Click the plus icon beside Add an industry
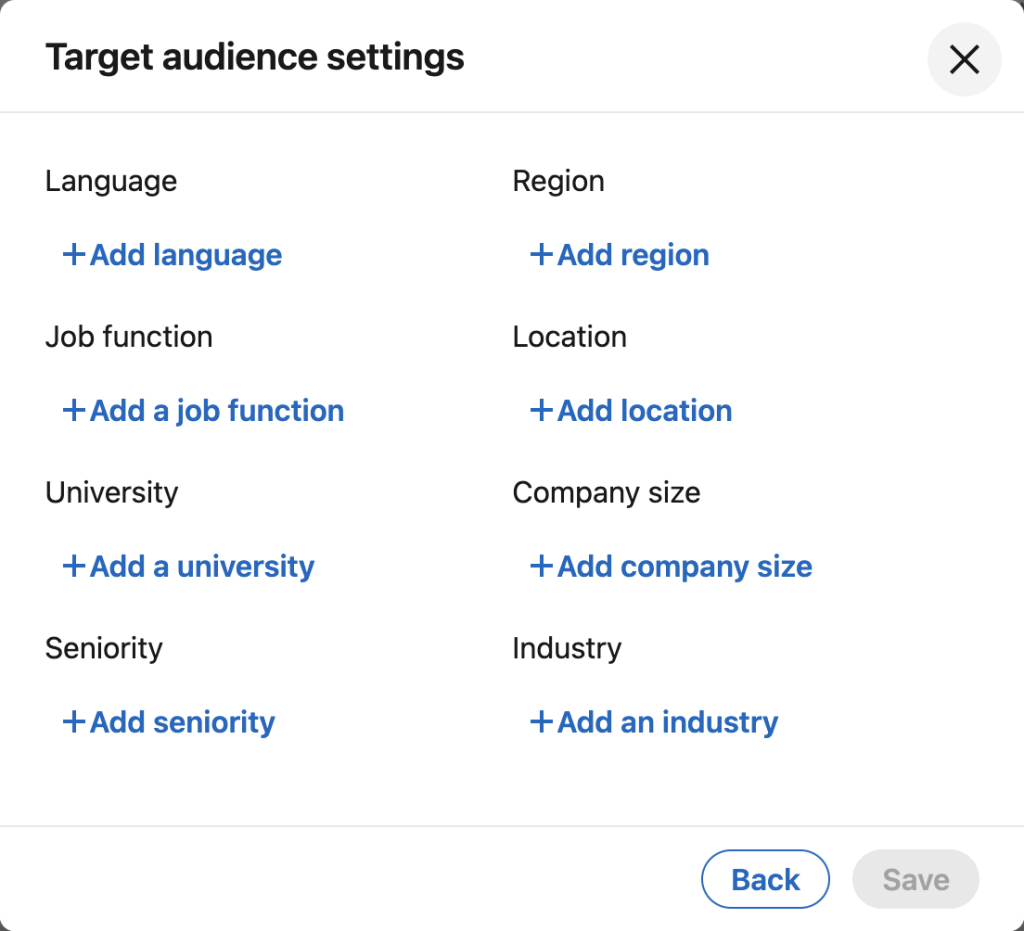1024x931 pixels. 541,723
